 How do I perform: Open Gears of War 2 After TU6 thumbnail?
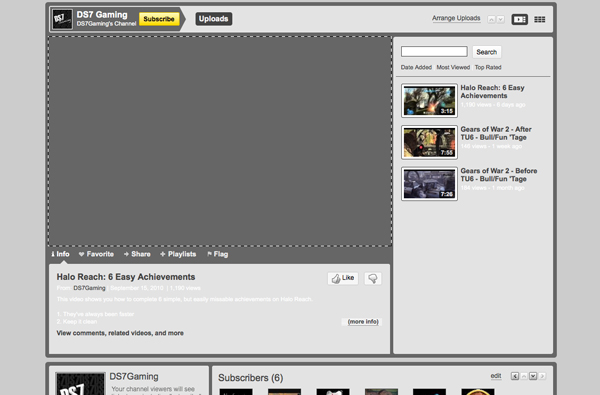[429, 142]
